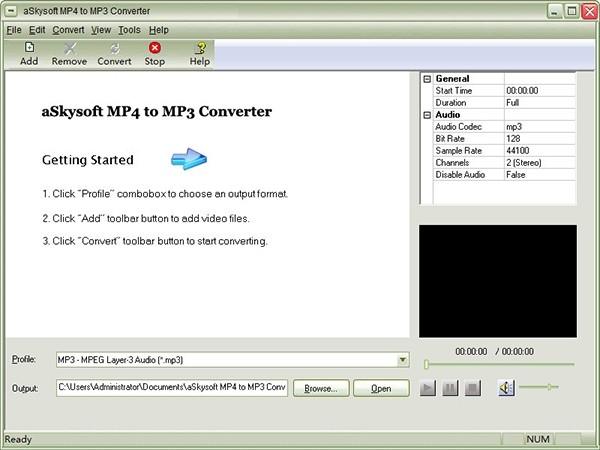600x450 pixels.
Task: Click the Start Time property label
Action: (x=453, y=91)
